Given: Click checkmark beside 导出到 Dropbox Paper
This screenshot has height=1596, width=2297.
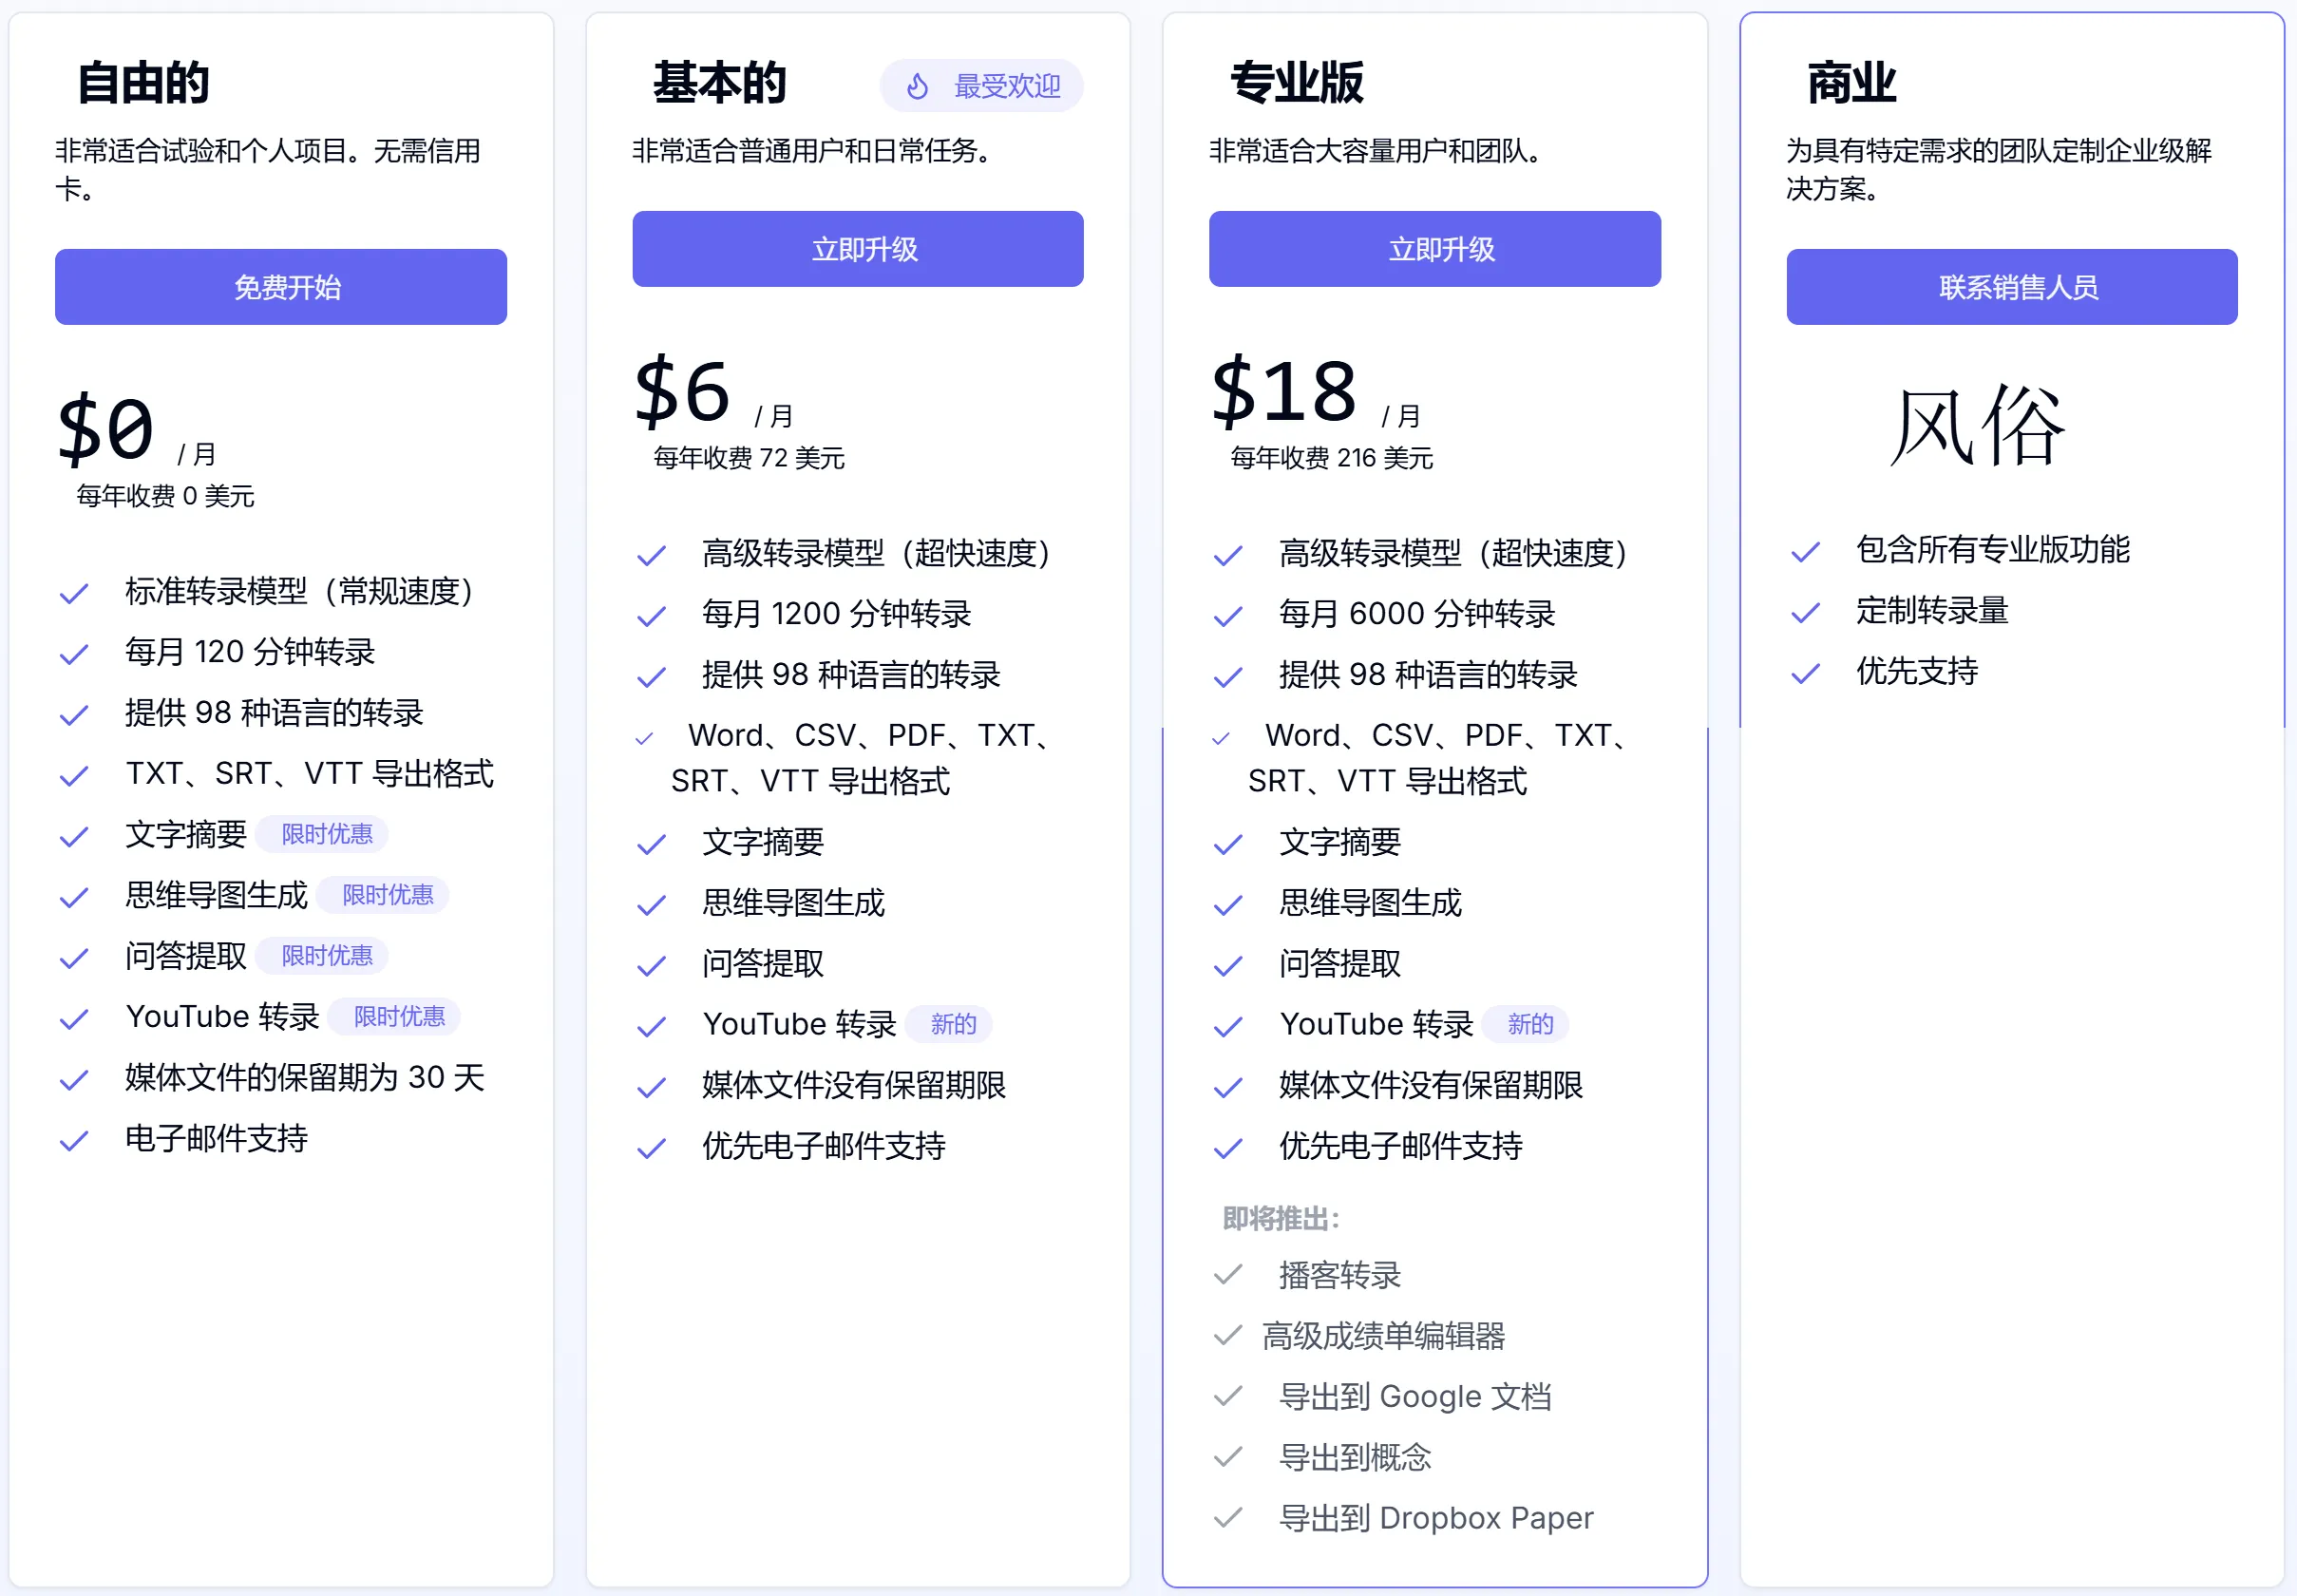Looking at the screenshot, I should 1228,1519.
